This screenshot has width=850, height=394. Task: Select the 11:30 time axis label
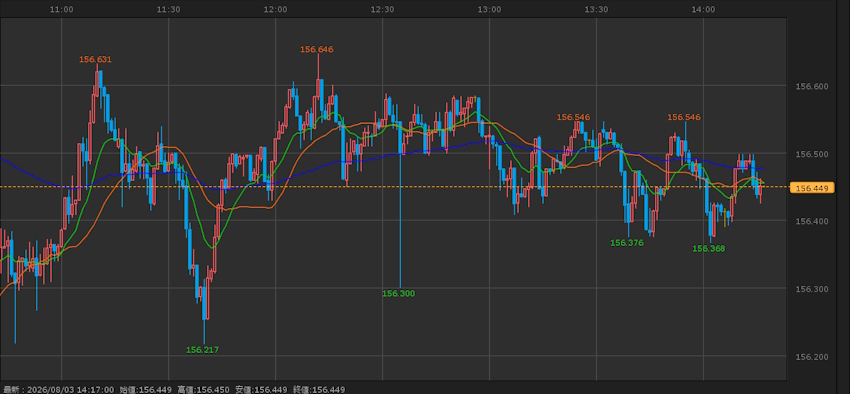[x=169, y=9]
